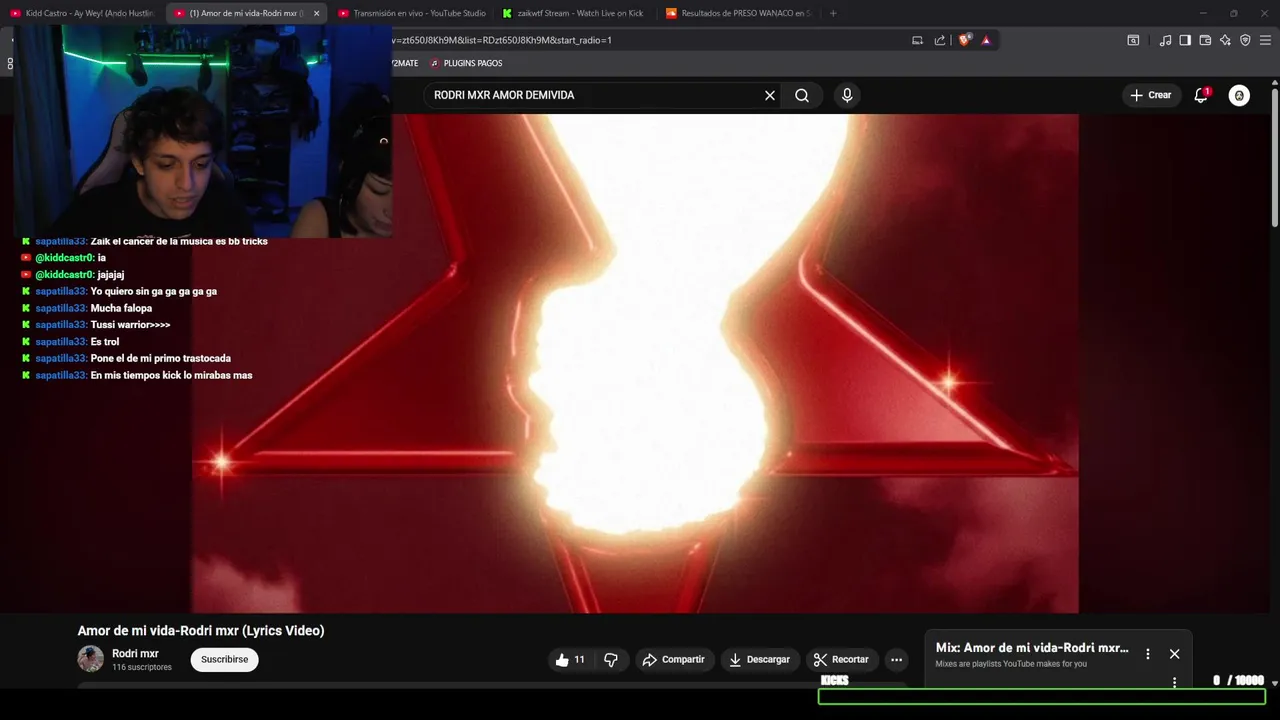Click chat message 'Es trol'

(105, 342)
